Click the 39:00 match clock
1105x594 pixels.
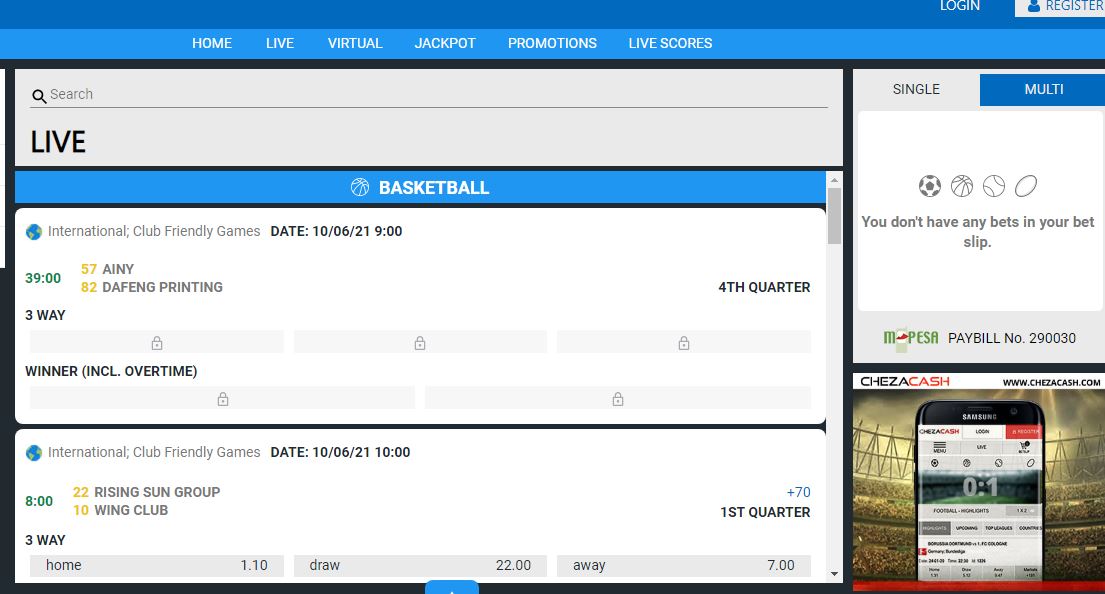coord(43,278)
